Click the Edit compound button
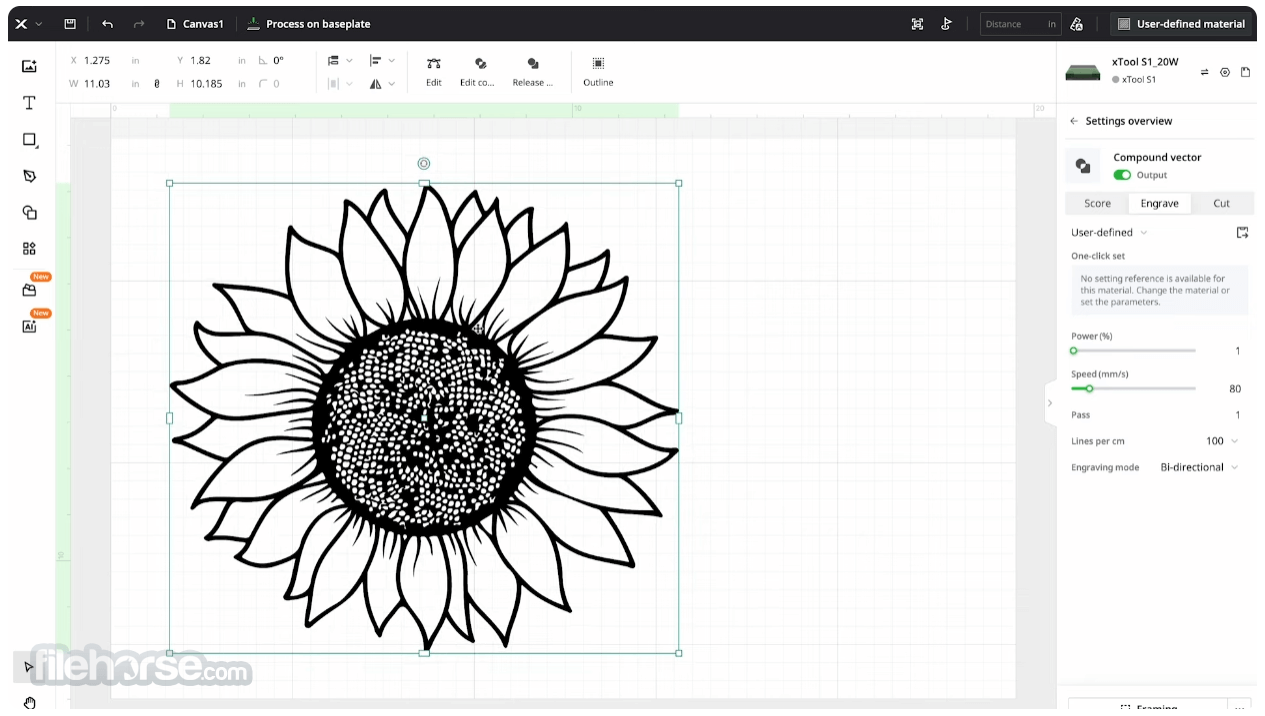The width and height of the screenshot is (1265, 716). [478, 71]
